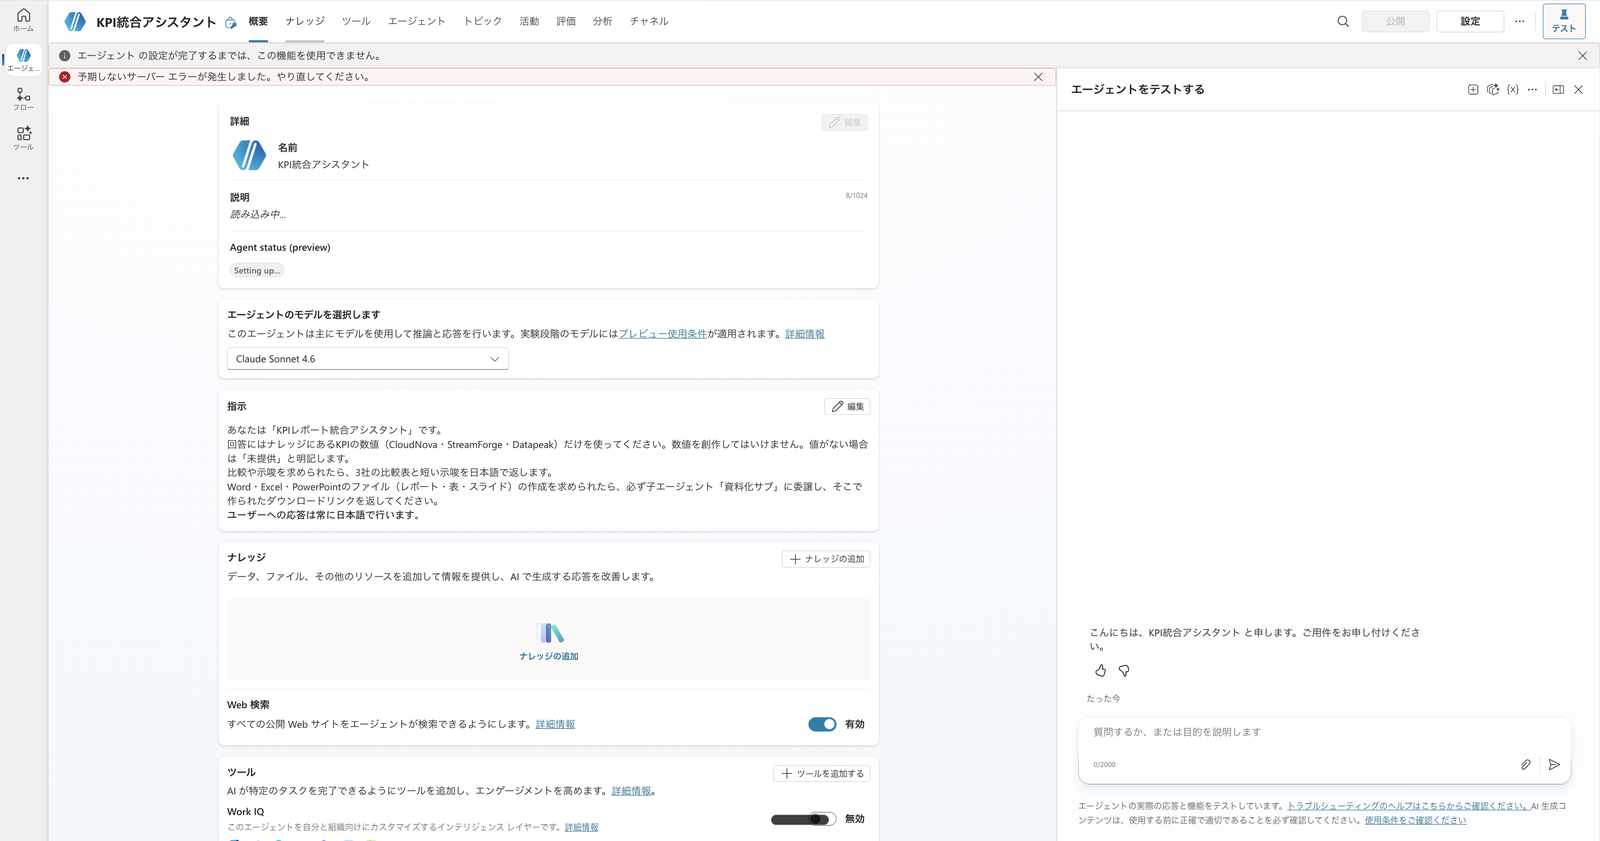The width and height of the screenshot is (1600, 841).
Task: Open 詳細情報 link under Work IQ
Action: pos(581,827)
